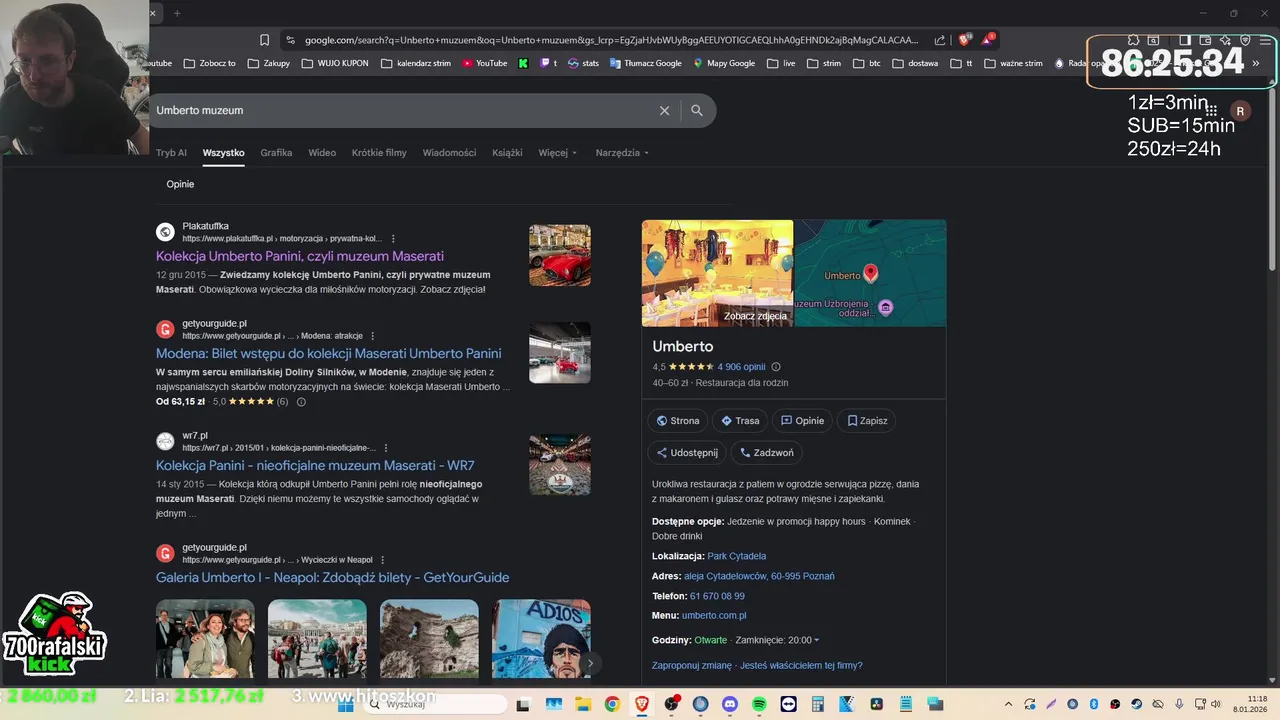Click the phone number 61 670 08 99
The width and height of the screenshot is (1280, 720).
pyautogui.click(x=717, y=596)
